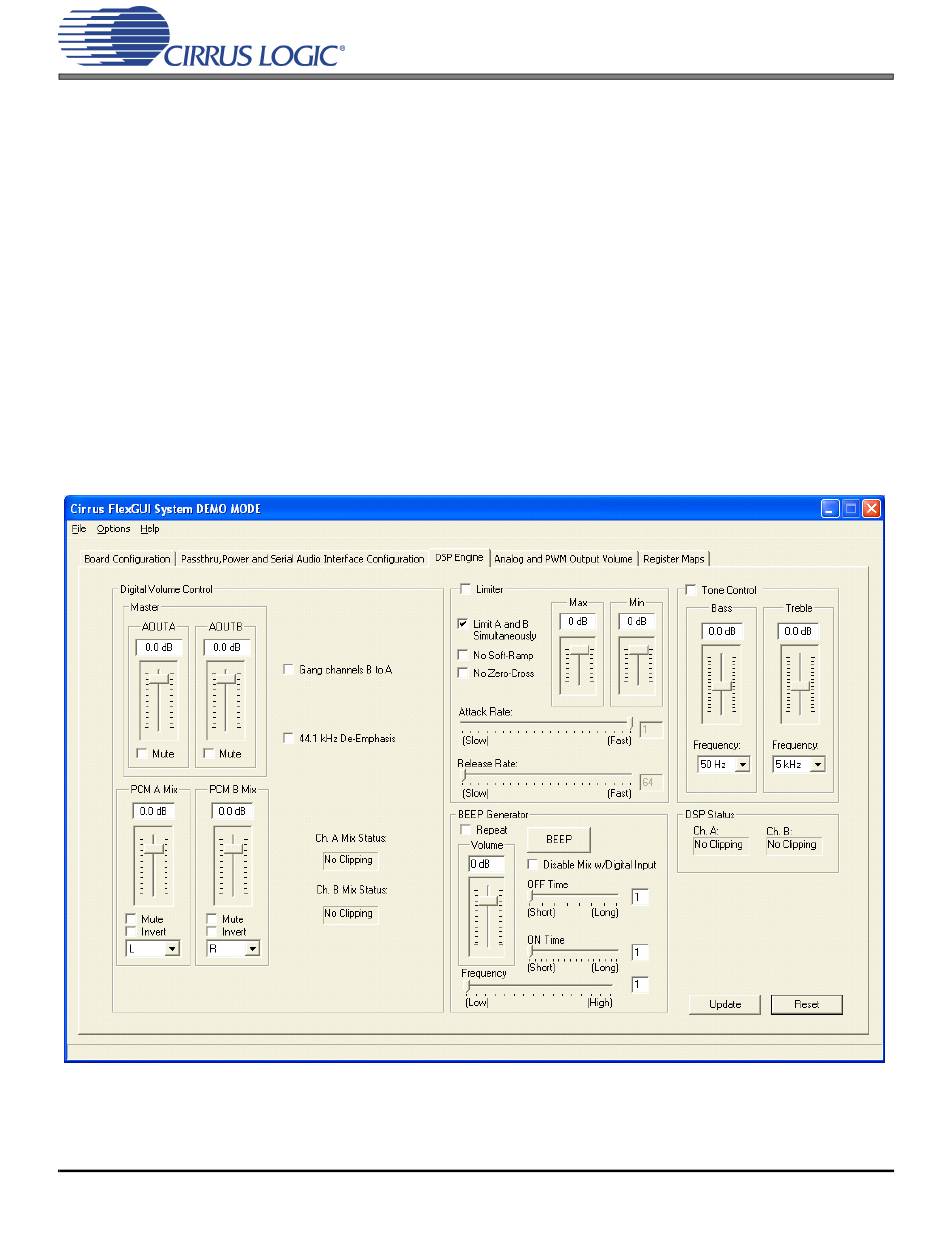Image resolution: width=950 pixels, height=1250 pixels.
Task: Toggle Gang channels B to A
Action: tap(289, 669)
